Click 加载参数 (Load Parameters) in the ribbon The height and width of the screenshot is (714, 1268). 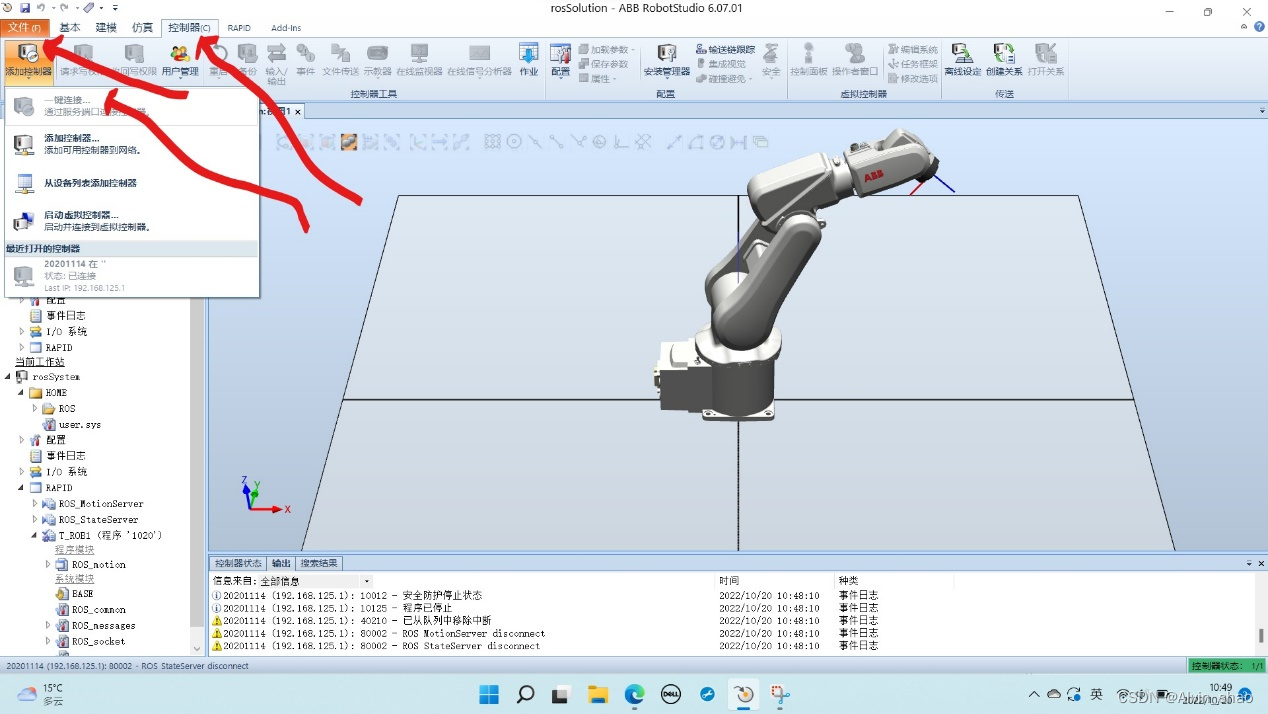(605, 49)
